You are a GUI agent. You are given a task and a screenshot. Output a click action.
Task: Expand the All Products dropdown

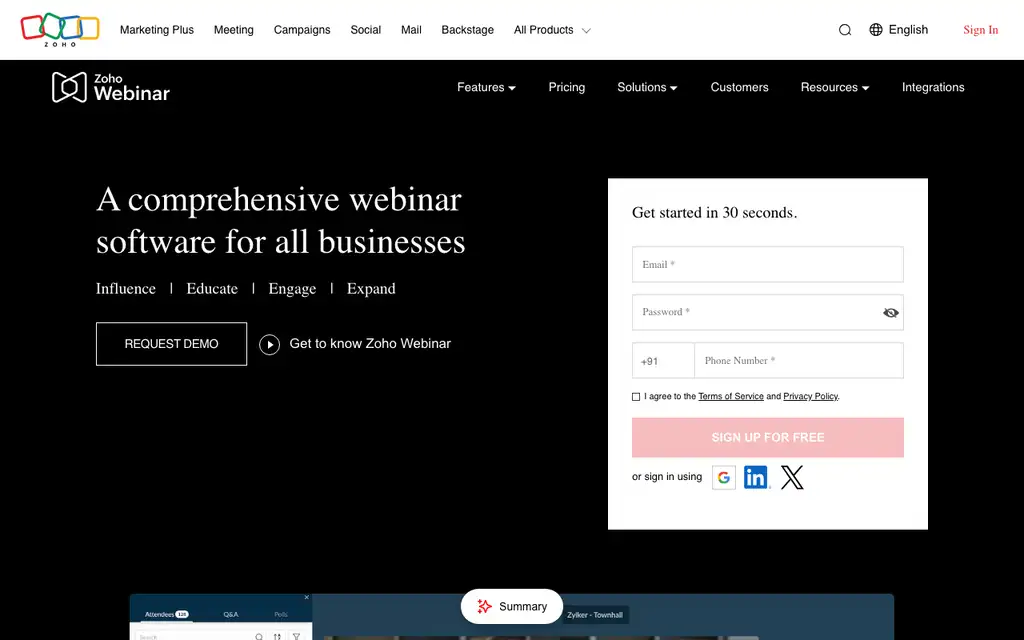(552, 30)
